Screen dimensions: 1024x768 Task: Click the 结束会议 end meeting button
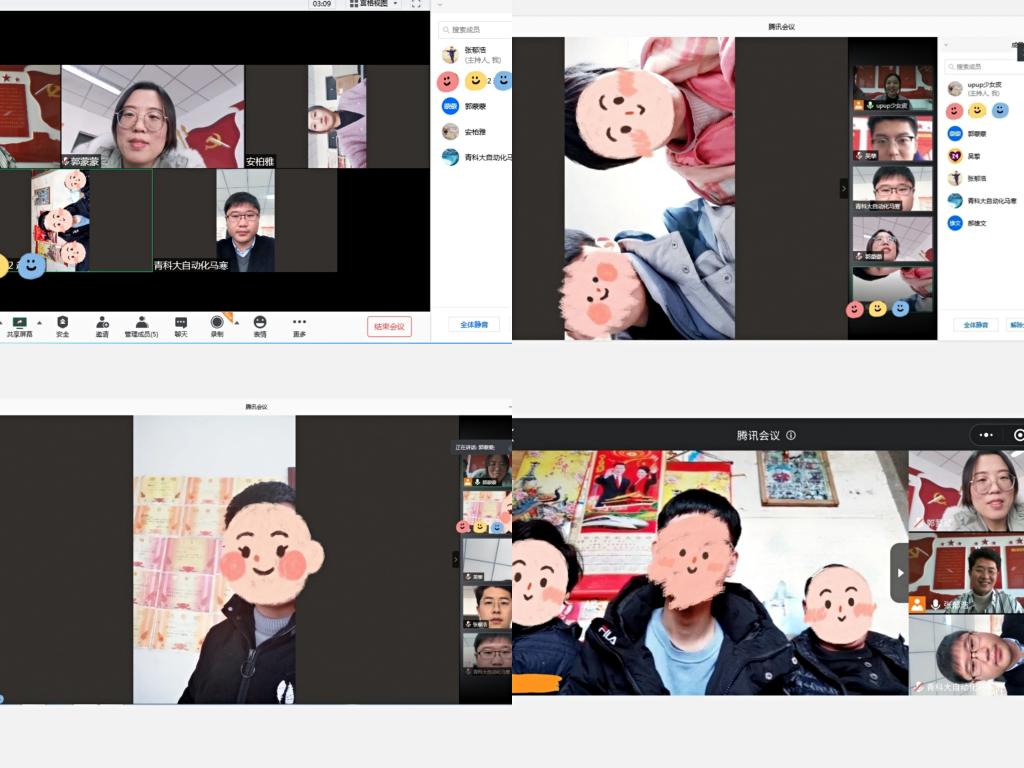pos(389,326)
